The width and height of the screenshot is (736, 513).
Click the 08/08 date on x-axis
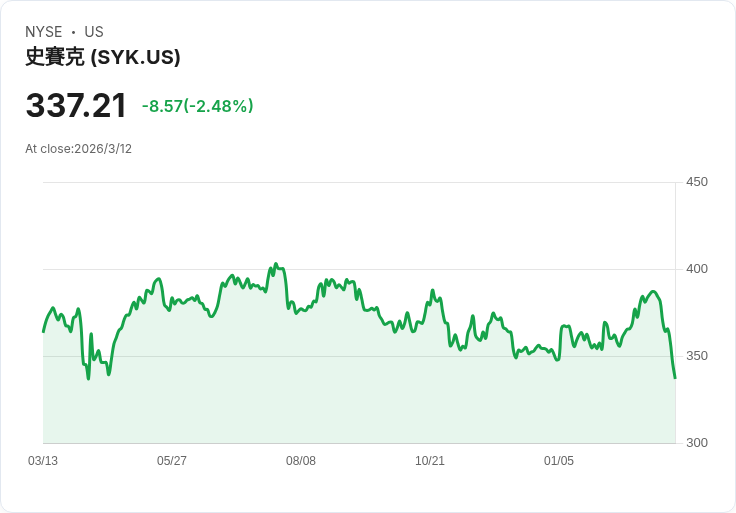(x=301, y=461)
